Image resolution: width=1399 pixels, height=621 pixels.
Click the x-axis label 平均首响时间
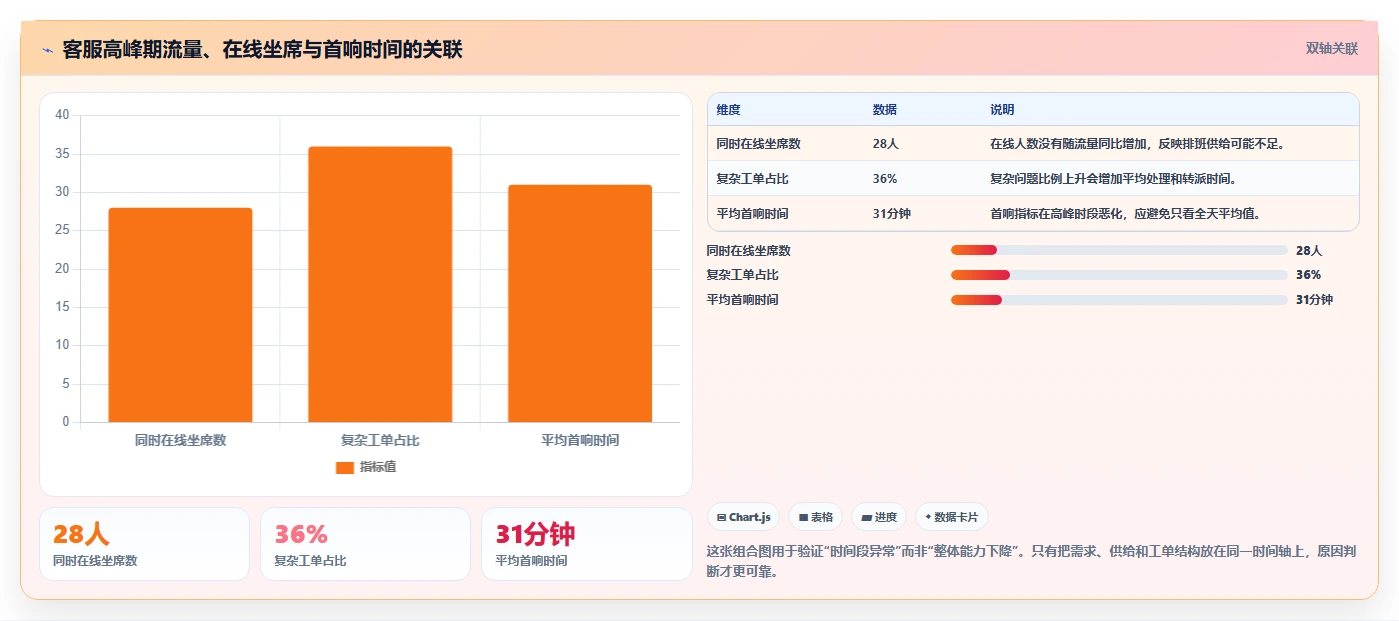click(580, 440)
